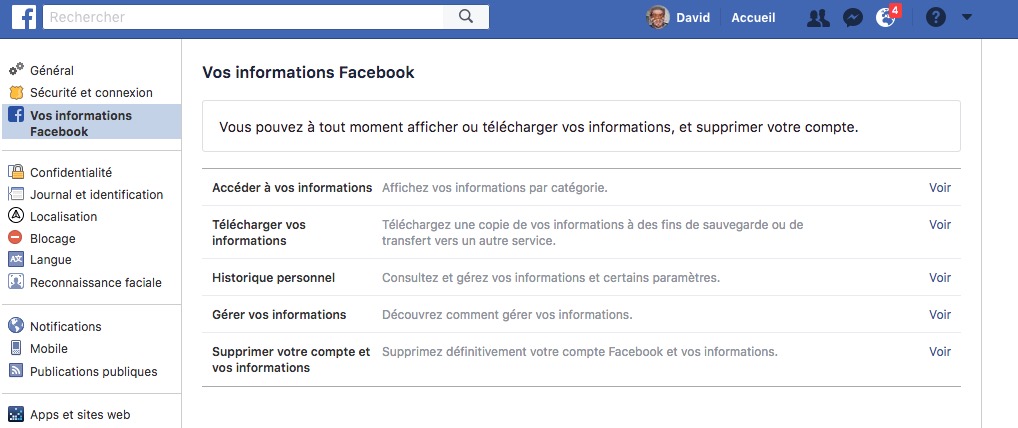1018x428 pixels.
Task: Click David's profile picture thumbnail
Action: coord(658,18)
